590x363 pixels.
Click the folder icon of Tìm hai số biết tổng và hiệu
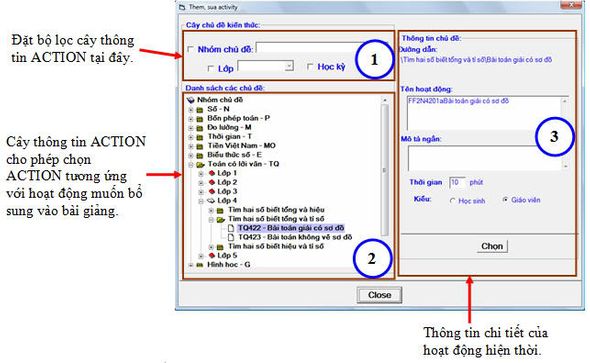[220, 210]
